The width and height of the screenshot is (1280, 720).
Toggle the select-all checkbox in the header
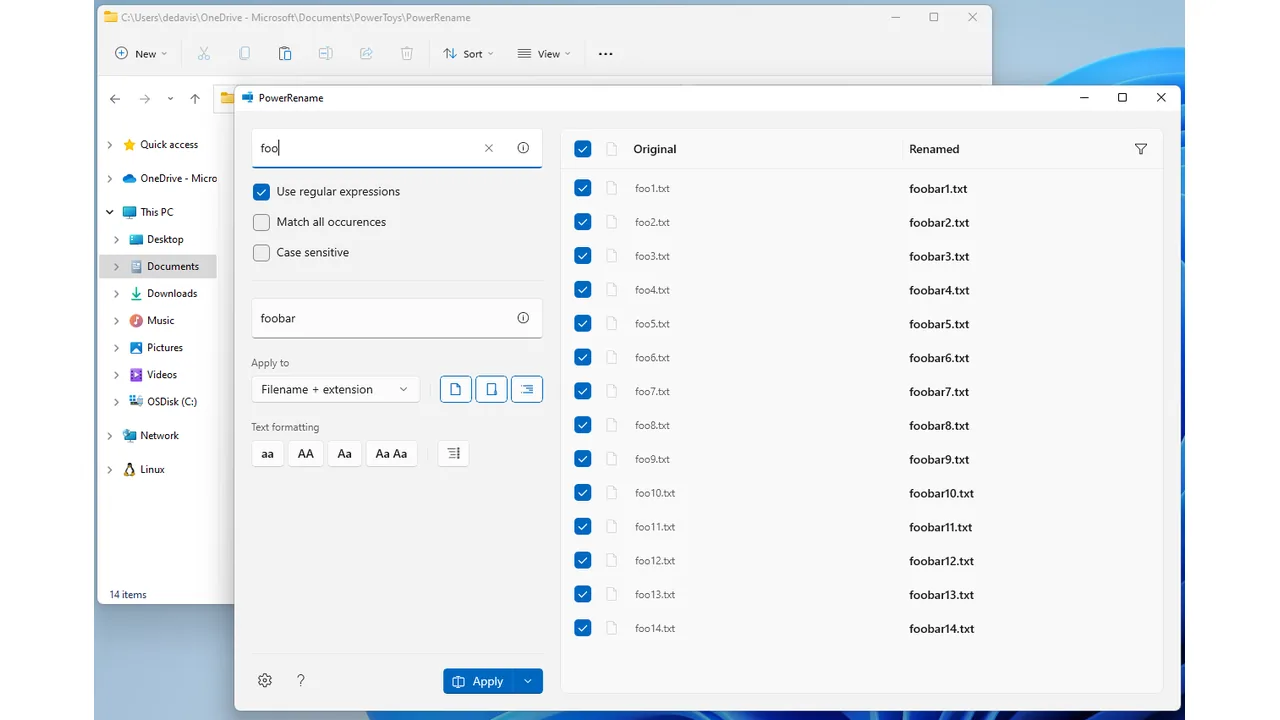tap(583, 149)
